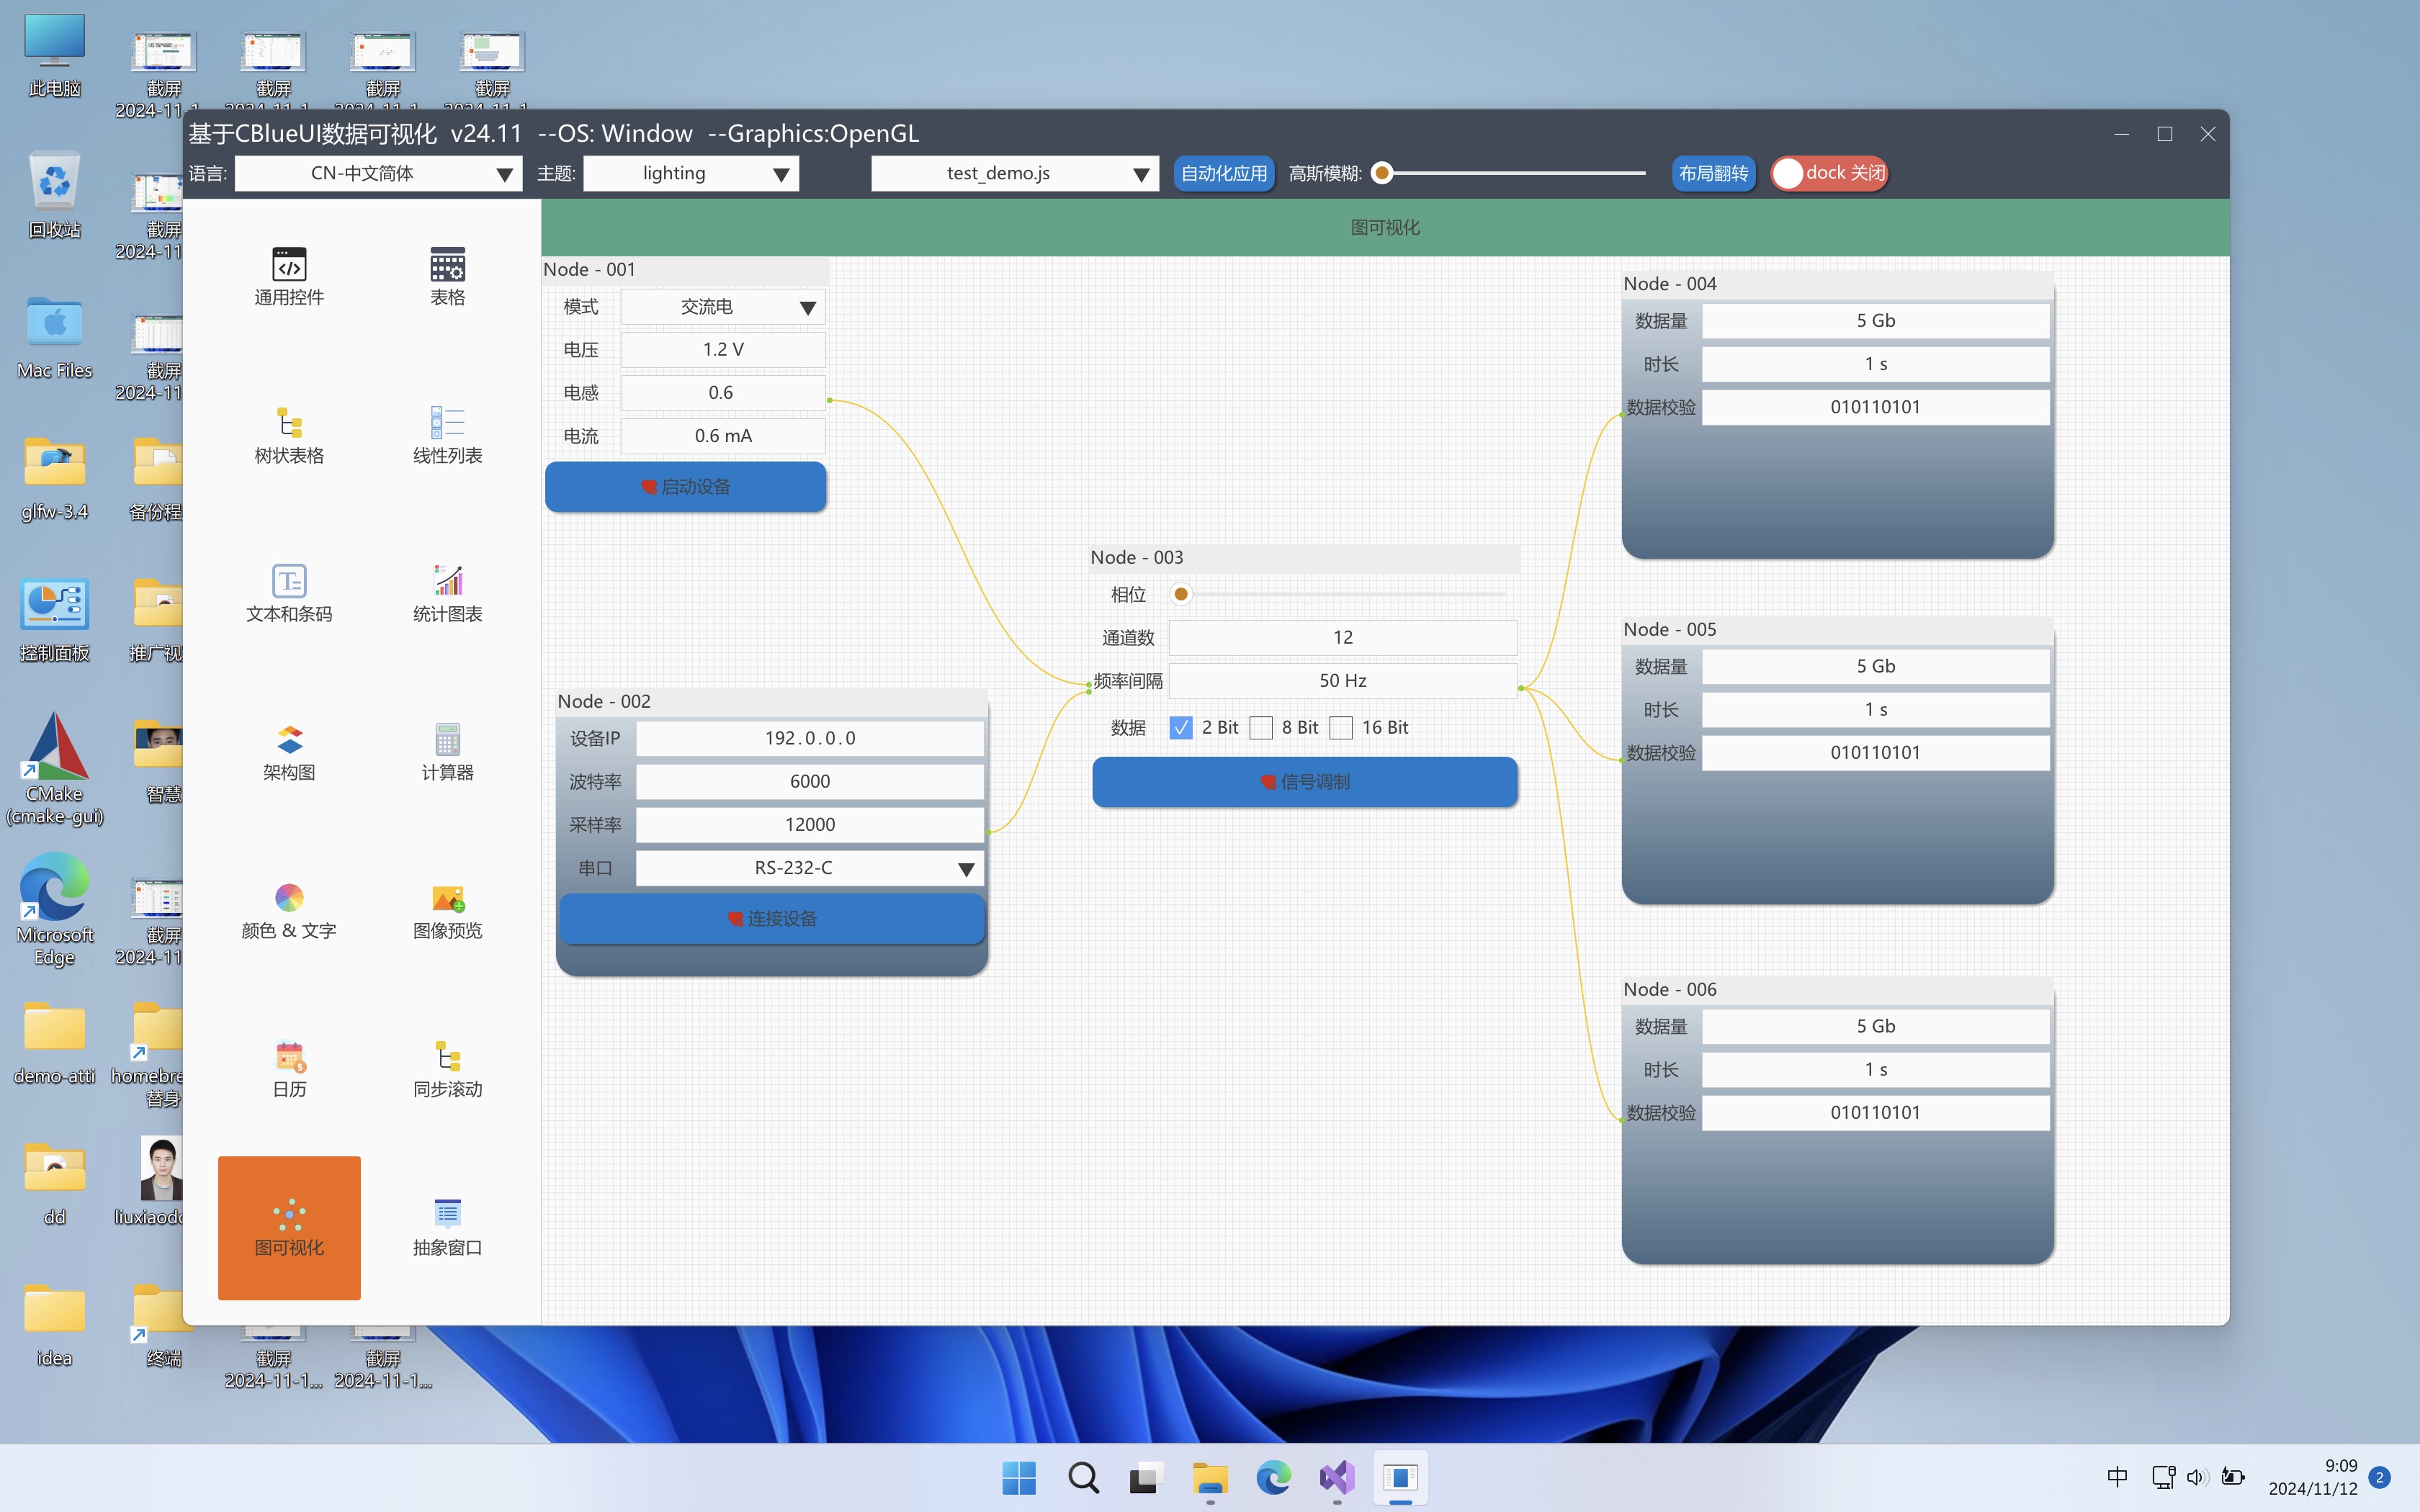Expand the RS-232-C serial port dropdown
Viewport: 2420px width, 1512px height.
[x=810, y=868]
